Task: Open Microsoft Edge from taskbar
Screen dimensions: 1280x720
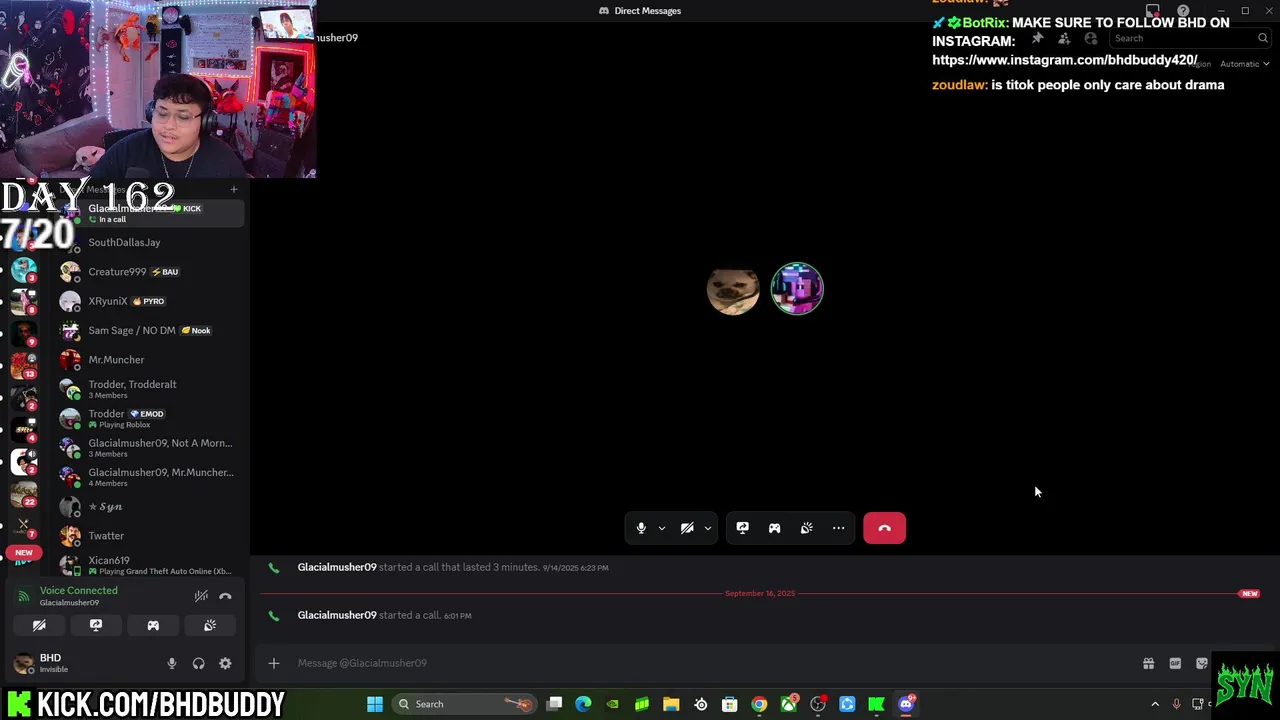Action: click(x=583, y=704)
